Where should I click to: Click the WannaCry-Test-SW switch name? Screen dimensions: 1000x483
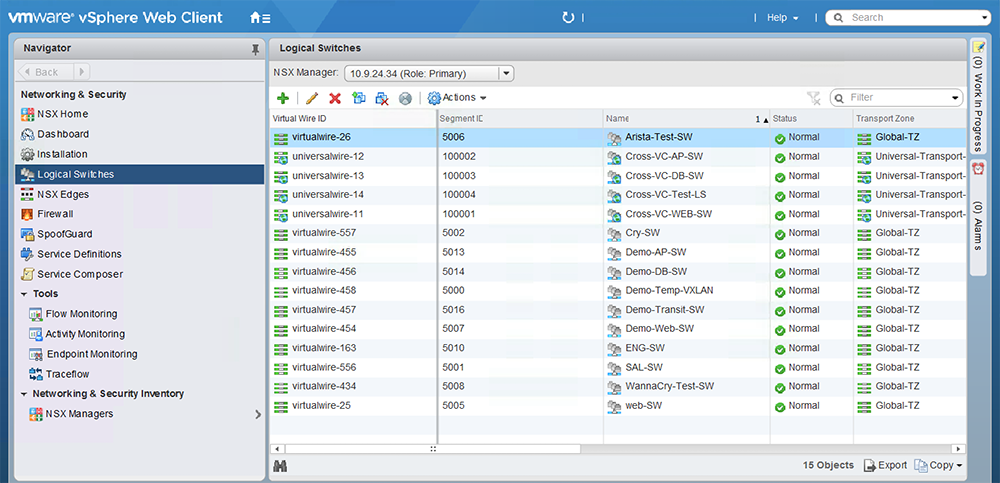click(670, 386)
